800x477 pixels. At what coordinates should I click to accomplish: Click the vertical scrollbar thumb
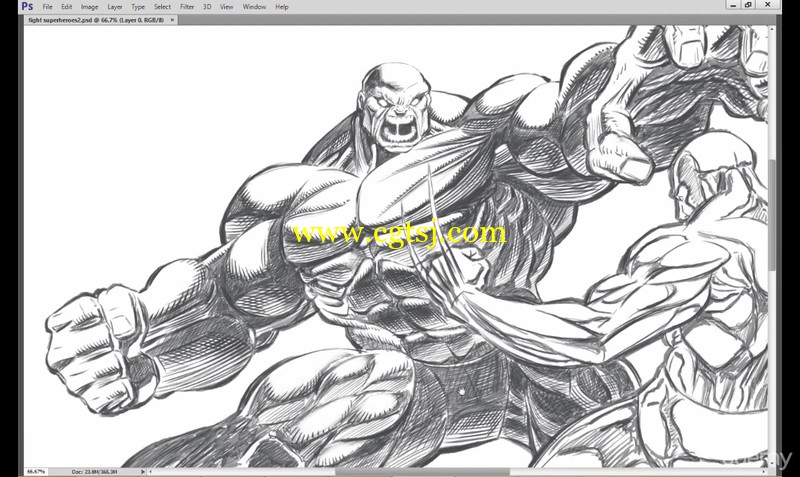772,214
